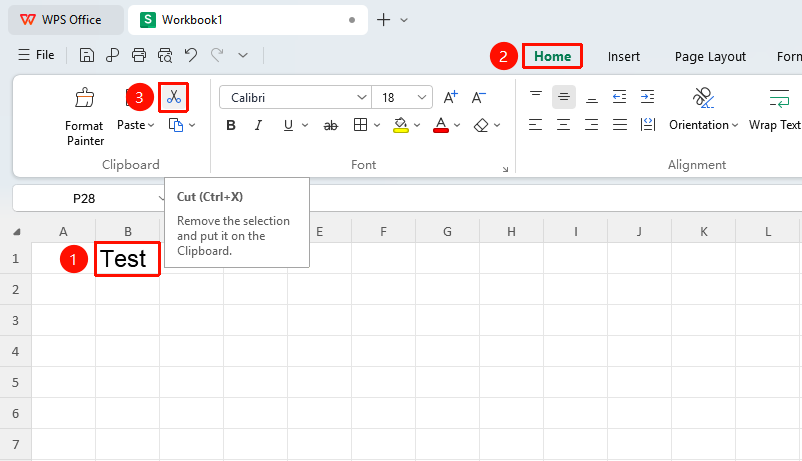Viewport: 802px width, 461px height.
Task: Open Font settings dialog launcher
Action: point(505,169)
